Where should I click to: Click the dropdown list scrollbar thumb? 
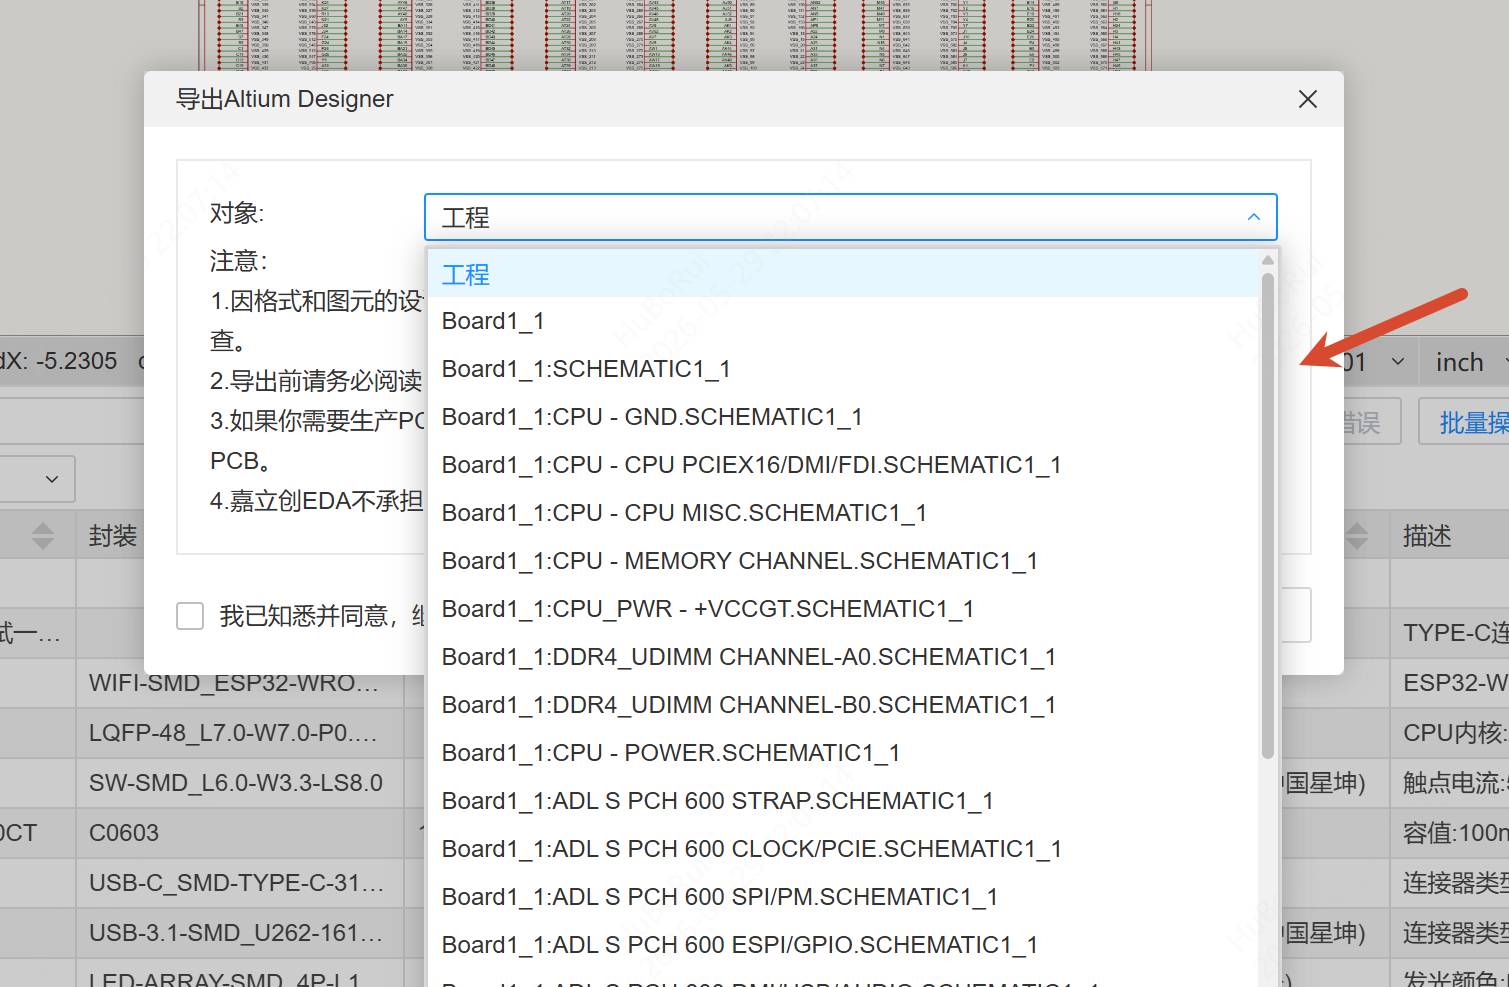[1268, 515]
